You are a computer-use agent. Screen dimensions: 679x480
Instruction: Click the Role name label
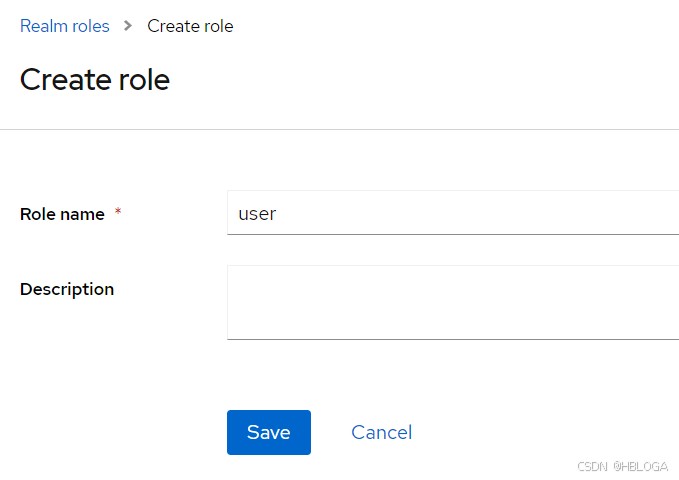[62, 214]
